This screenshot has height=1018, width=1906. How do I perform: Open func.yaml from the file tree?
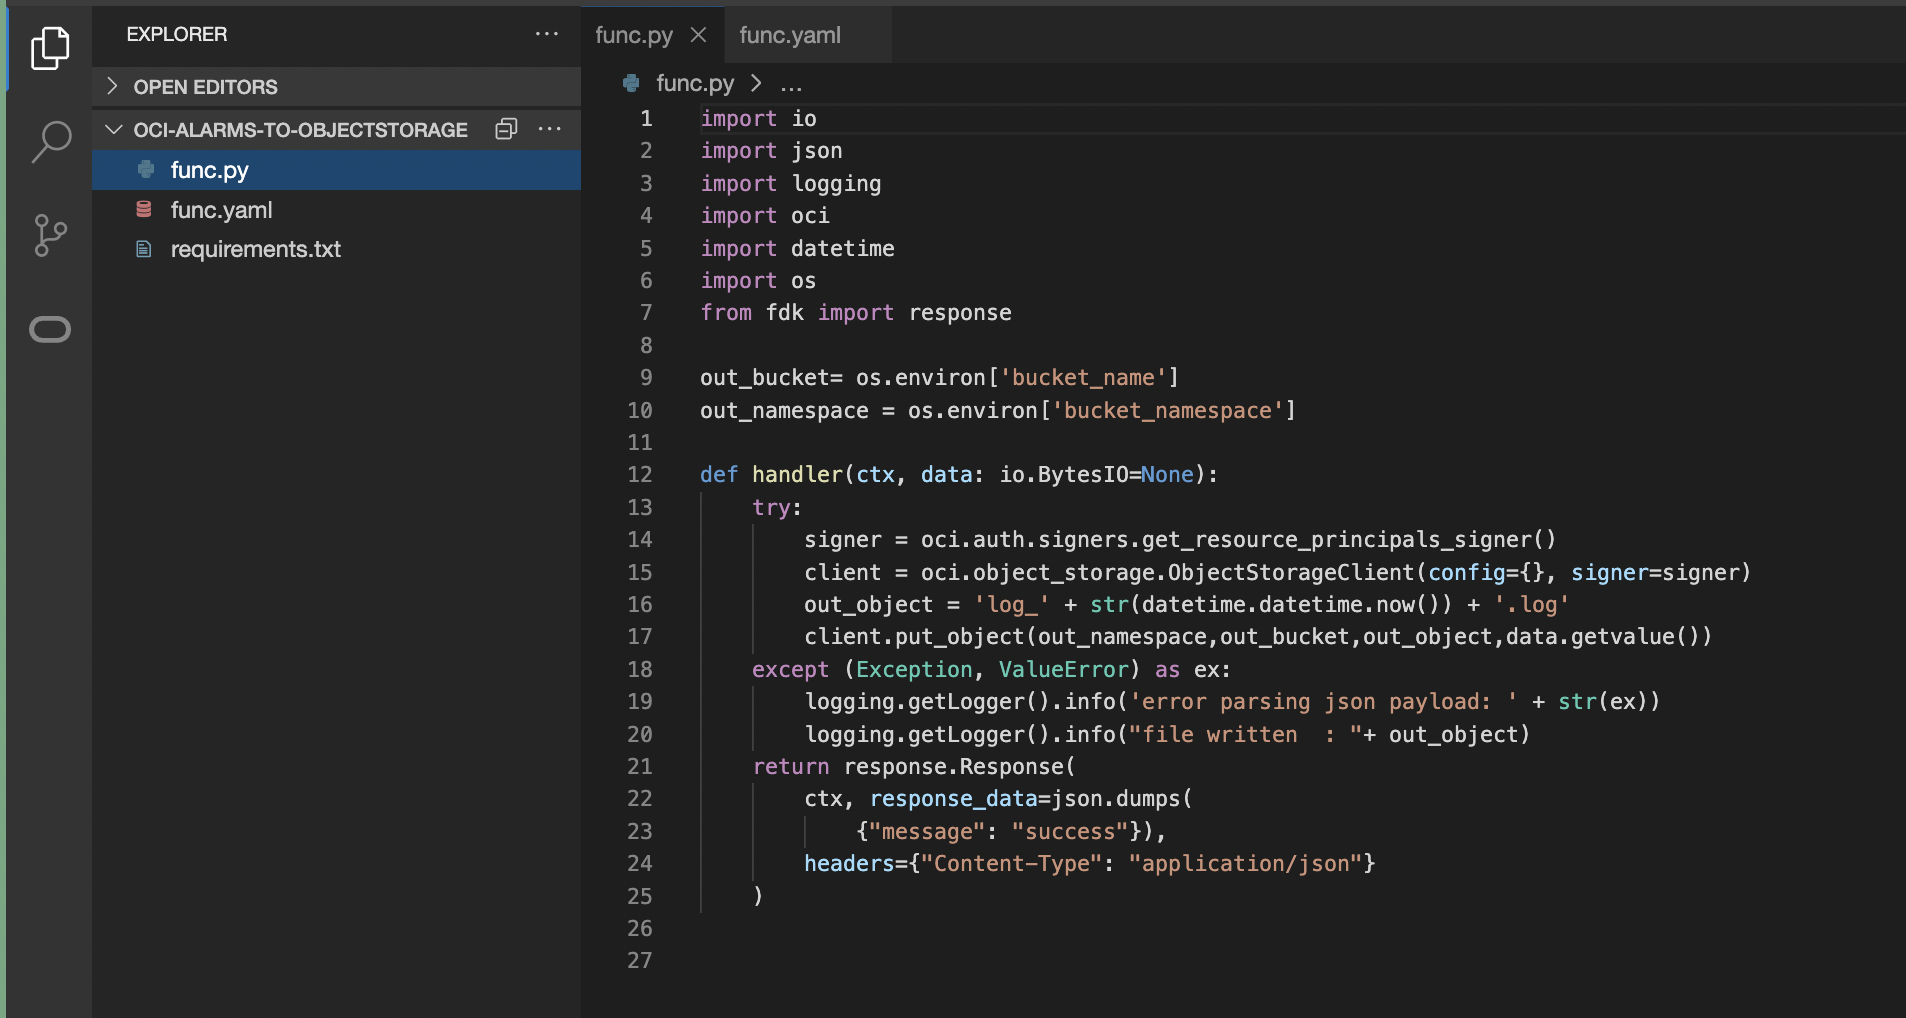221,210
